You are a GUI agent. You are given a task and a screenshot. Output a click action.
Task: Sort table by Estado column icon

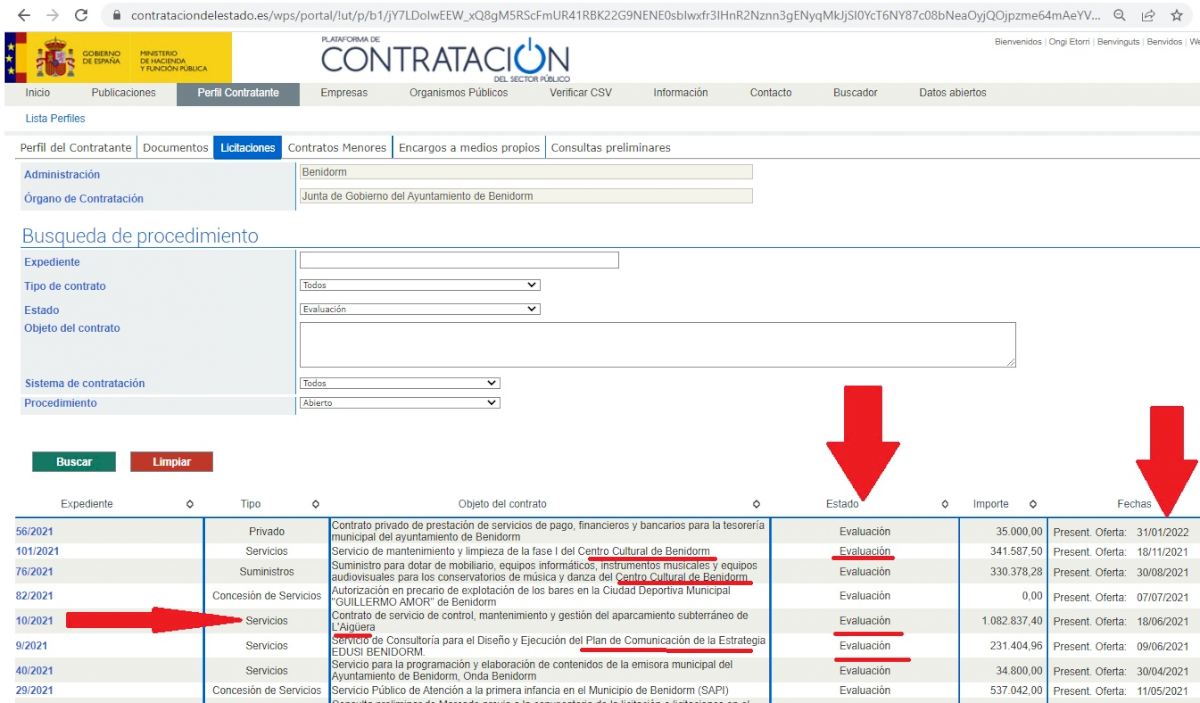click(945, 504)
